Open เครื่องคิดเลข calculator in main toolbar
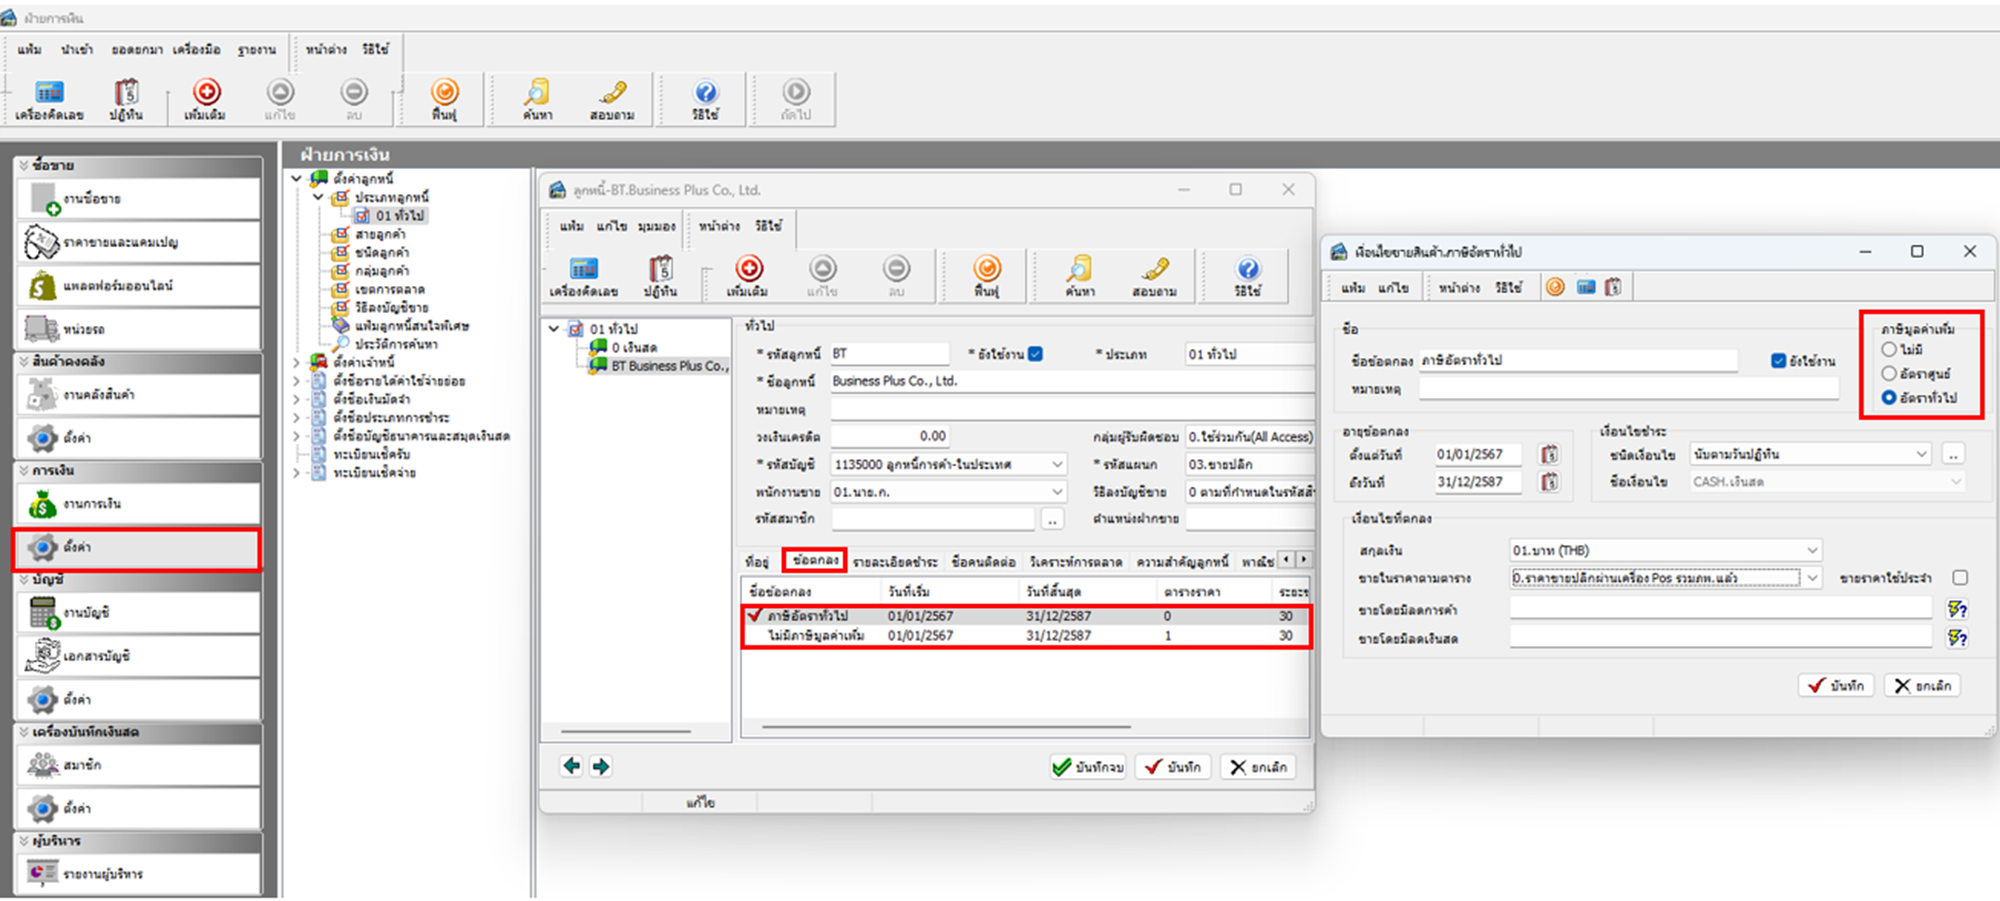Image resolution: width=2000 pixels, height=901 pixels. coord(48,98)
